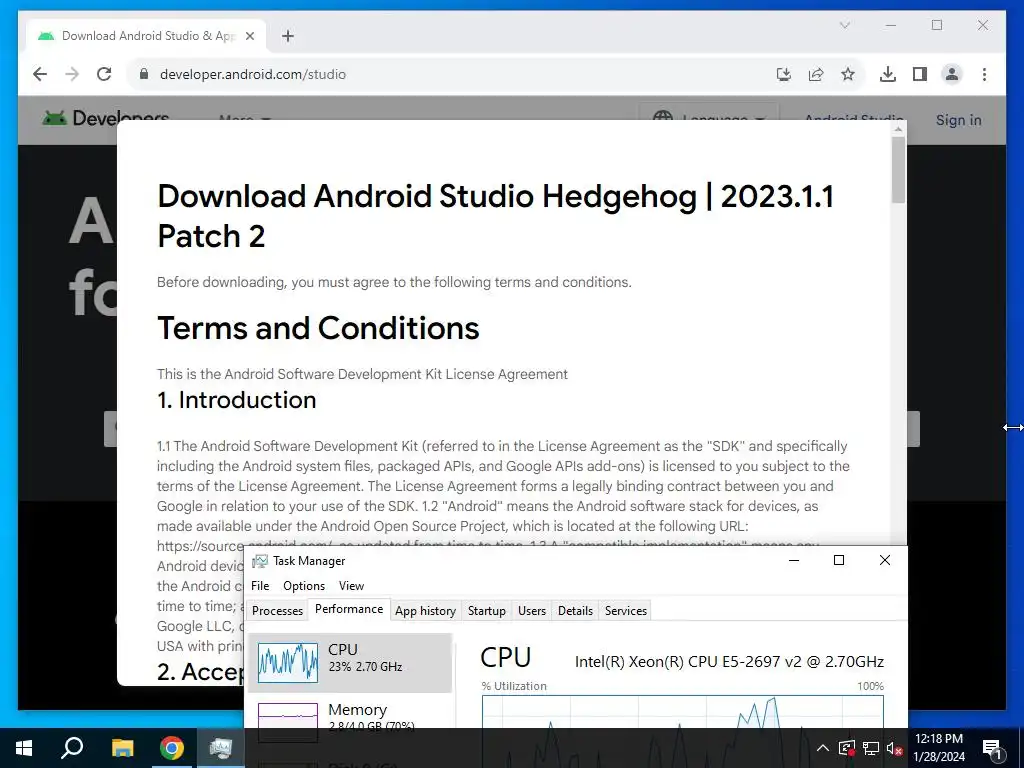Open Task Manager File menu

[260, 586]
